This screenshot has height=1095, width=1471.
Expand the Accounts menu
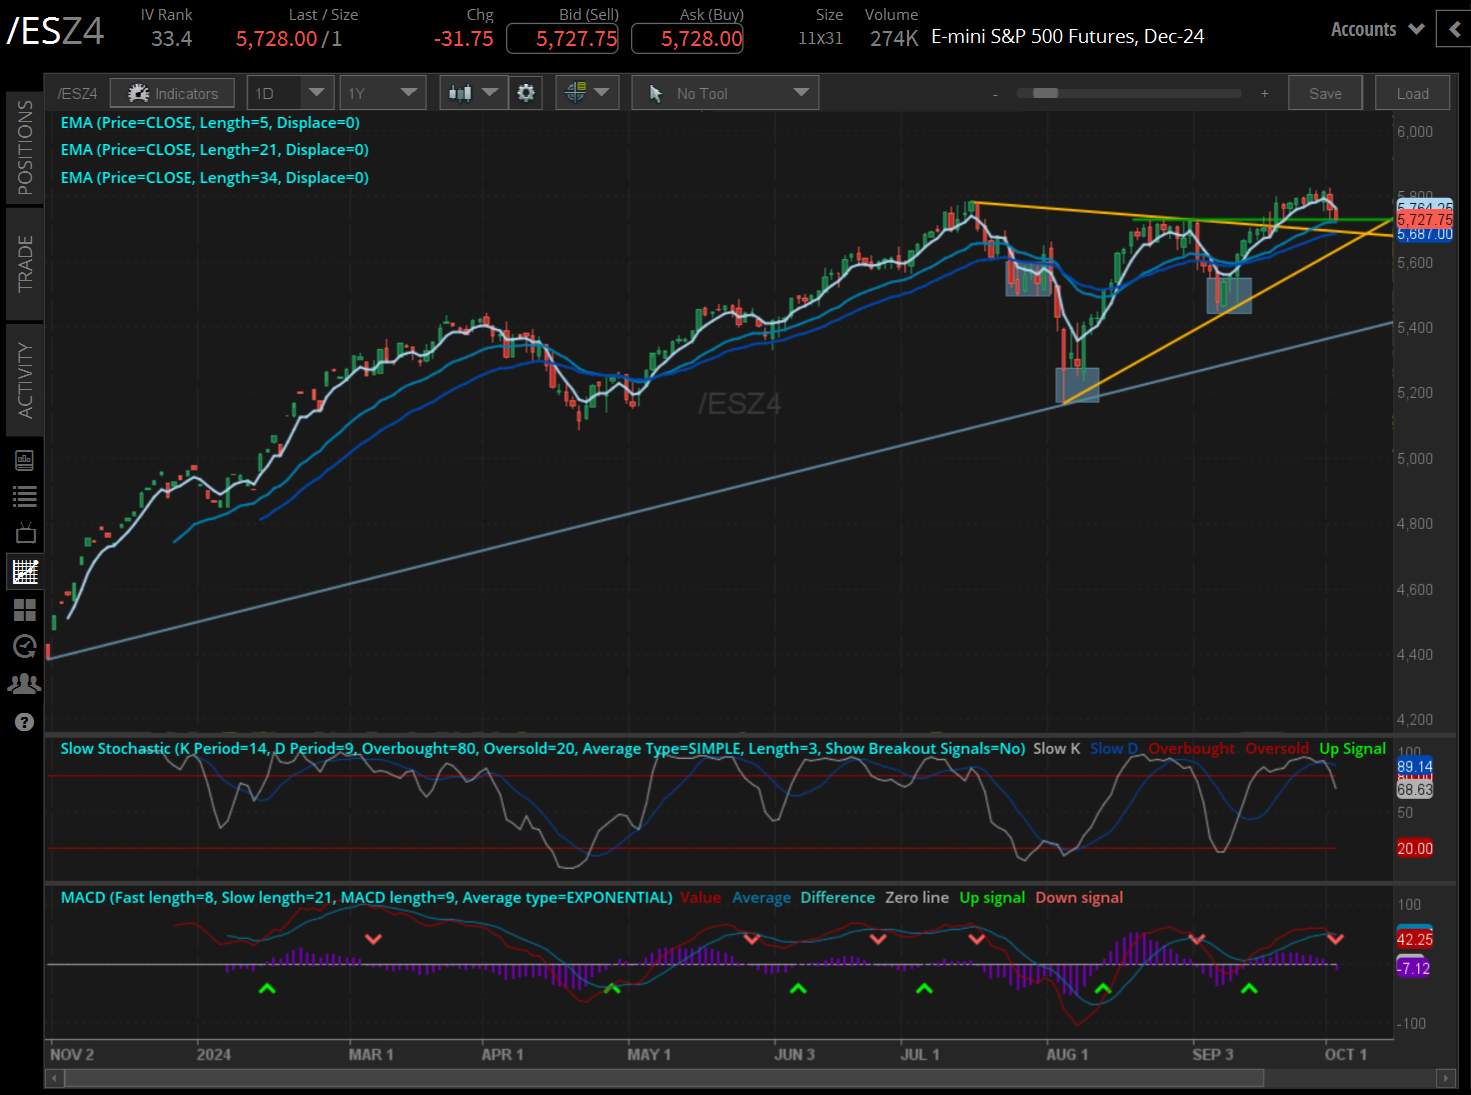(1376, 29)
